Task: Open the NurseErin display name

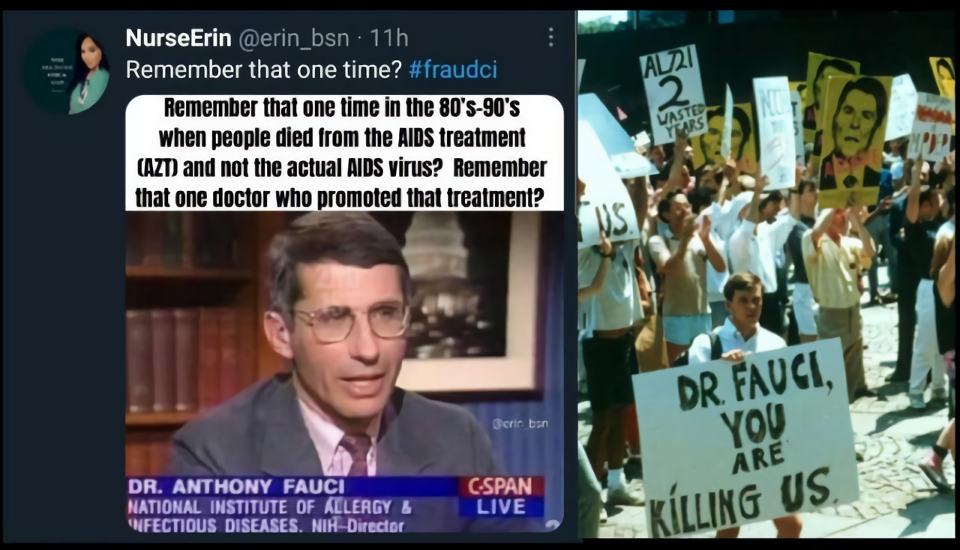Action: (x=179, y=38)
